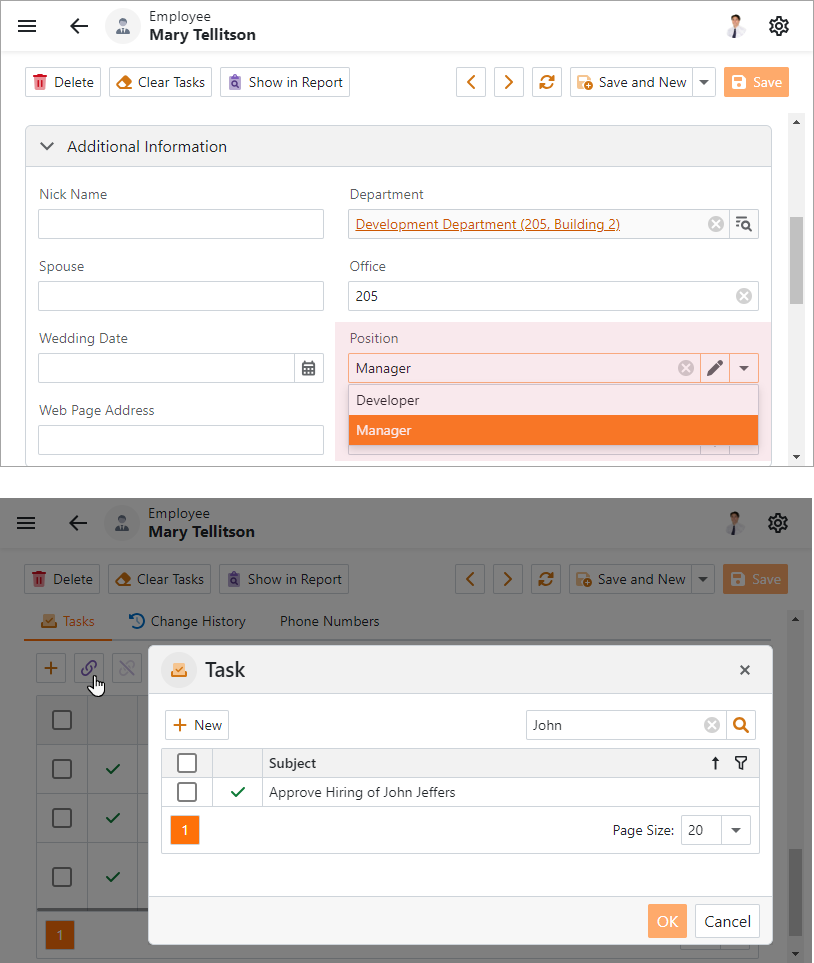Viewport: 814px width, 963px height.
Task: Collapse the Additional Information section
Action: pyautogui.click(x=47, y=146)
